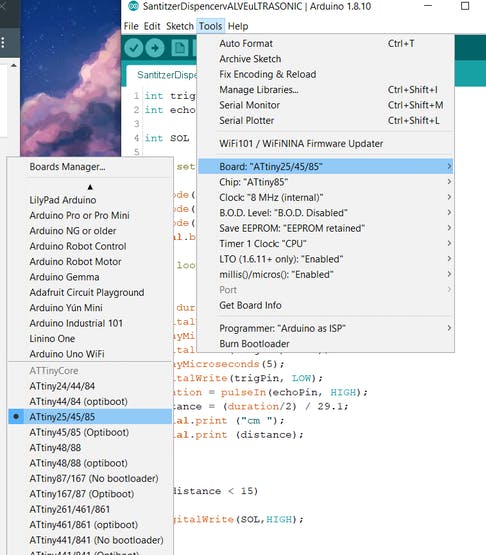Choose Auto Format
486x555 pixels.
(x=325, y=44)
